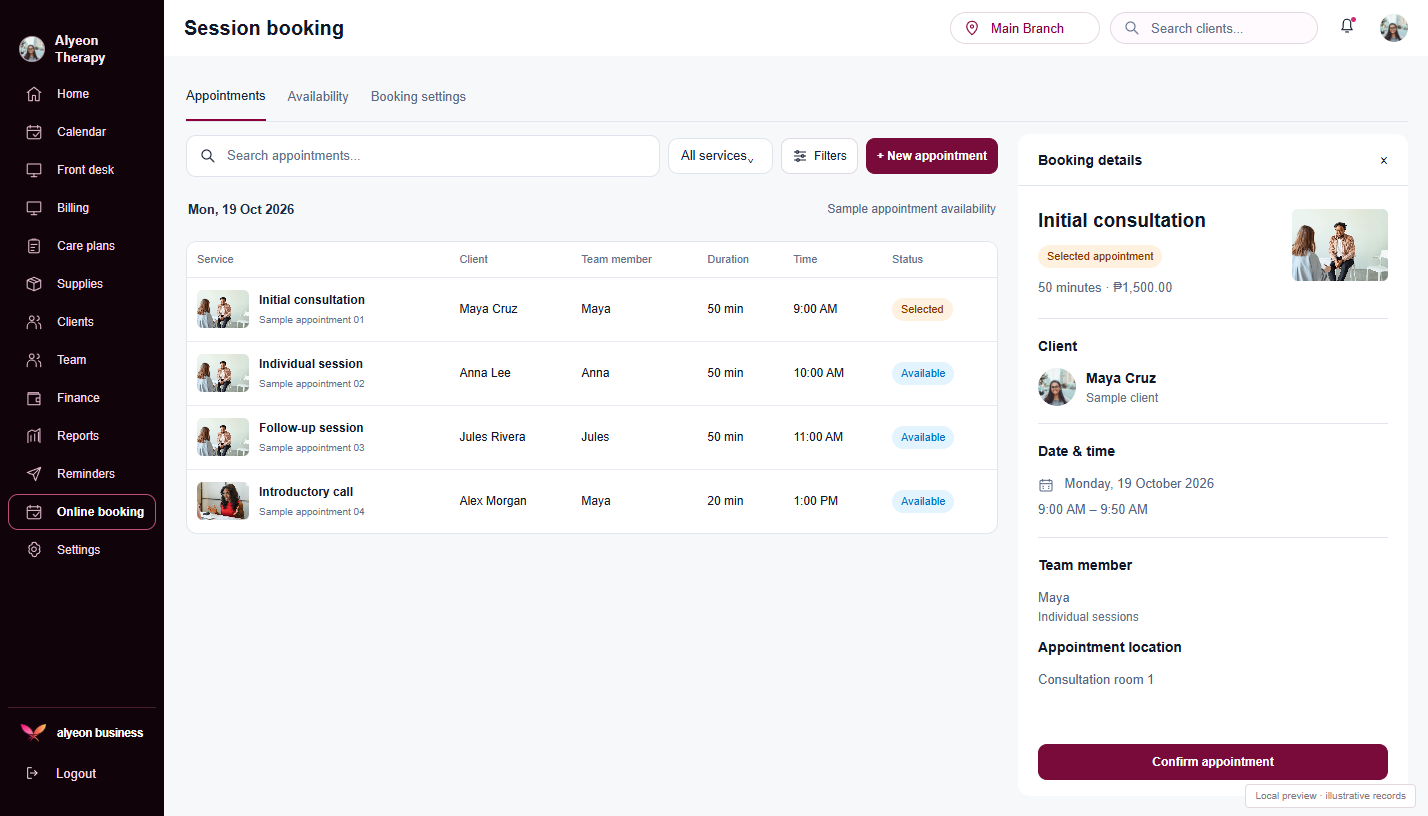Click the Available status for Anna Lee
Viewport: 1428px width, 816px height.
click(923, 373)
